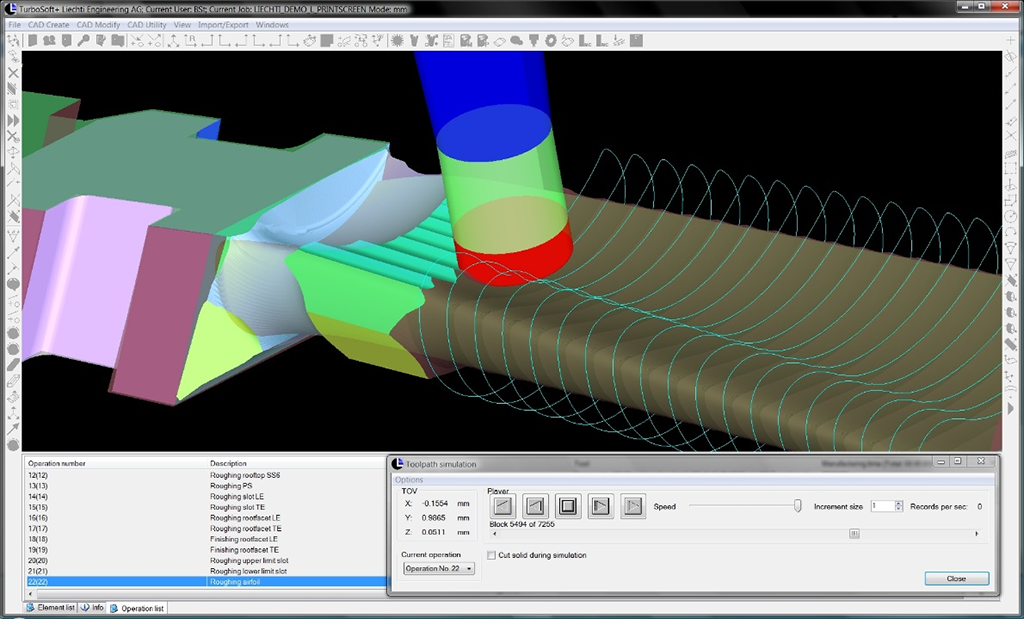Select row 18(18) Finishing rootfacet LE
Screen dimensions: 1024x619
coord(206,539)
